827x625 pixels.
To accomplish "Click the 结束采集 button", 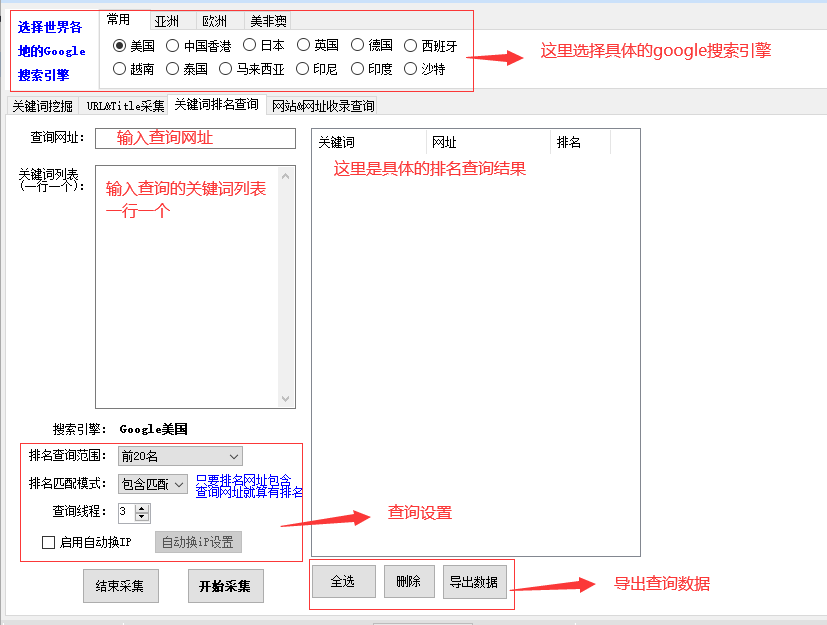I will pyautogui.click(x=120, y=586).
